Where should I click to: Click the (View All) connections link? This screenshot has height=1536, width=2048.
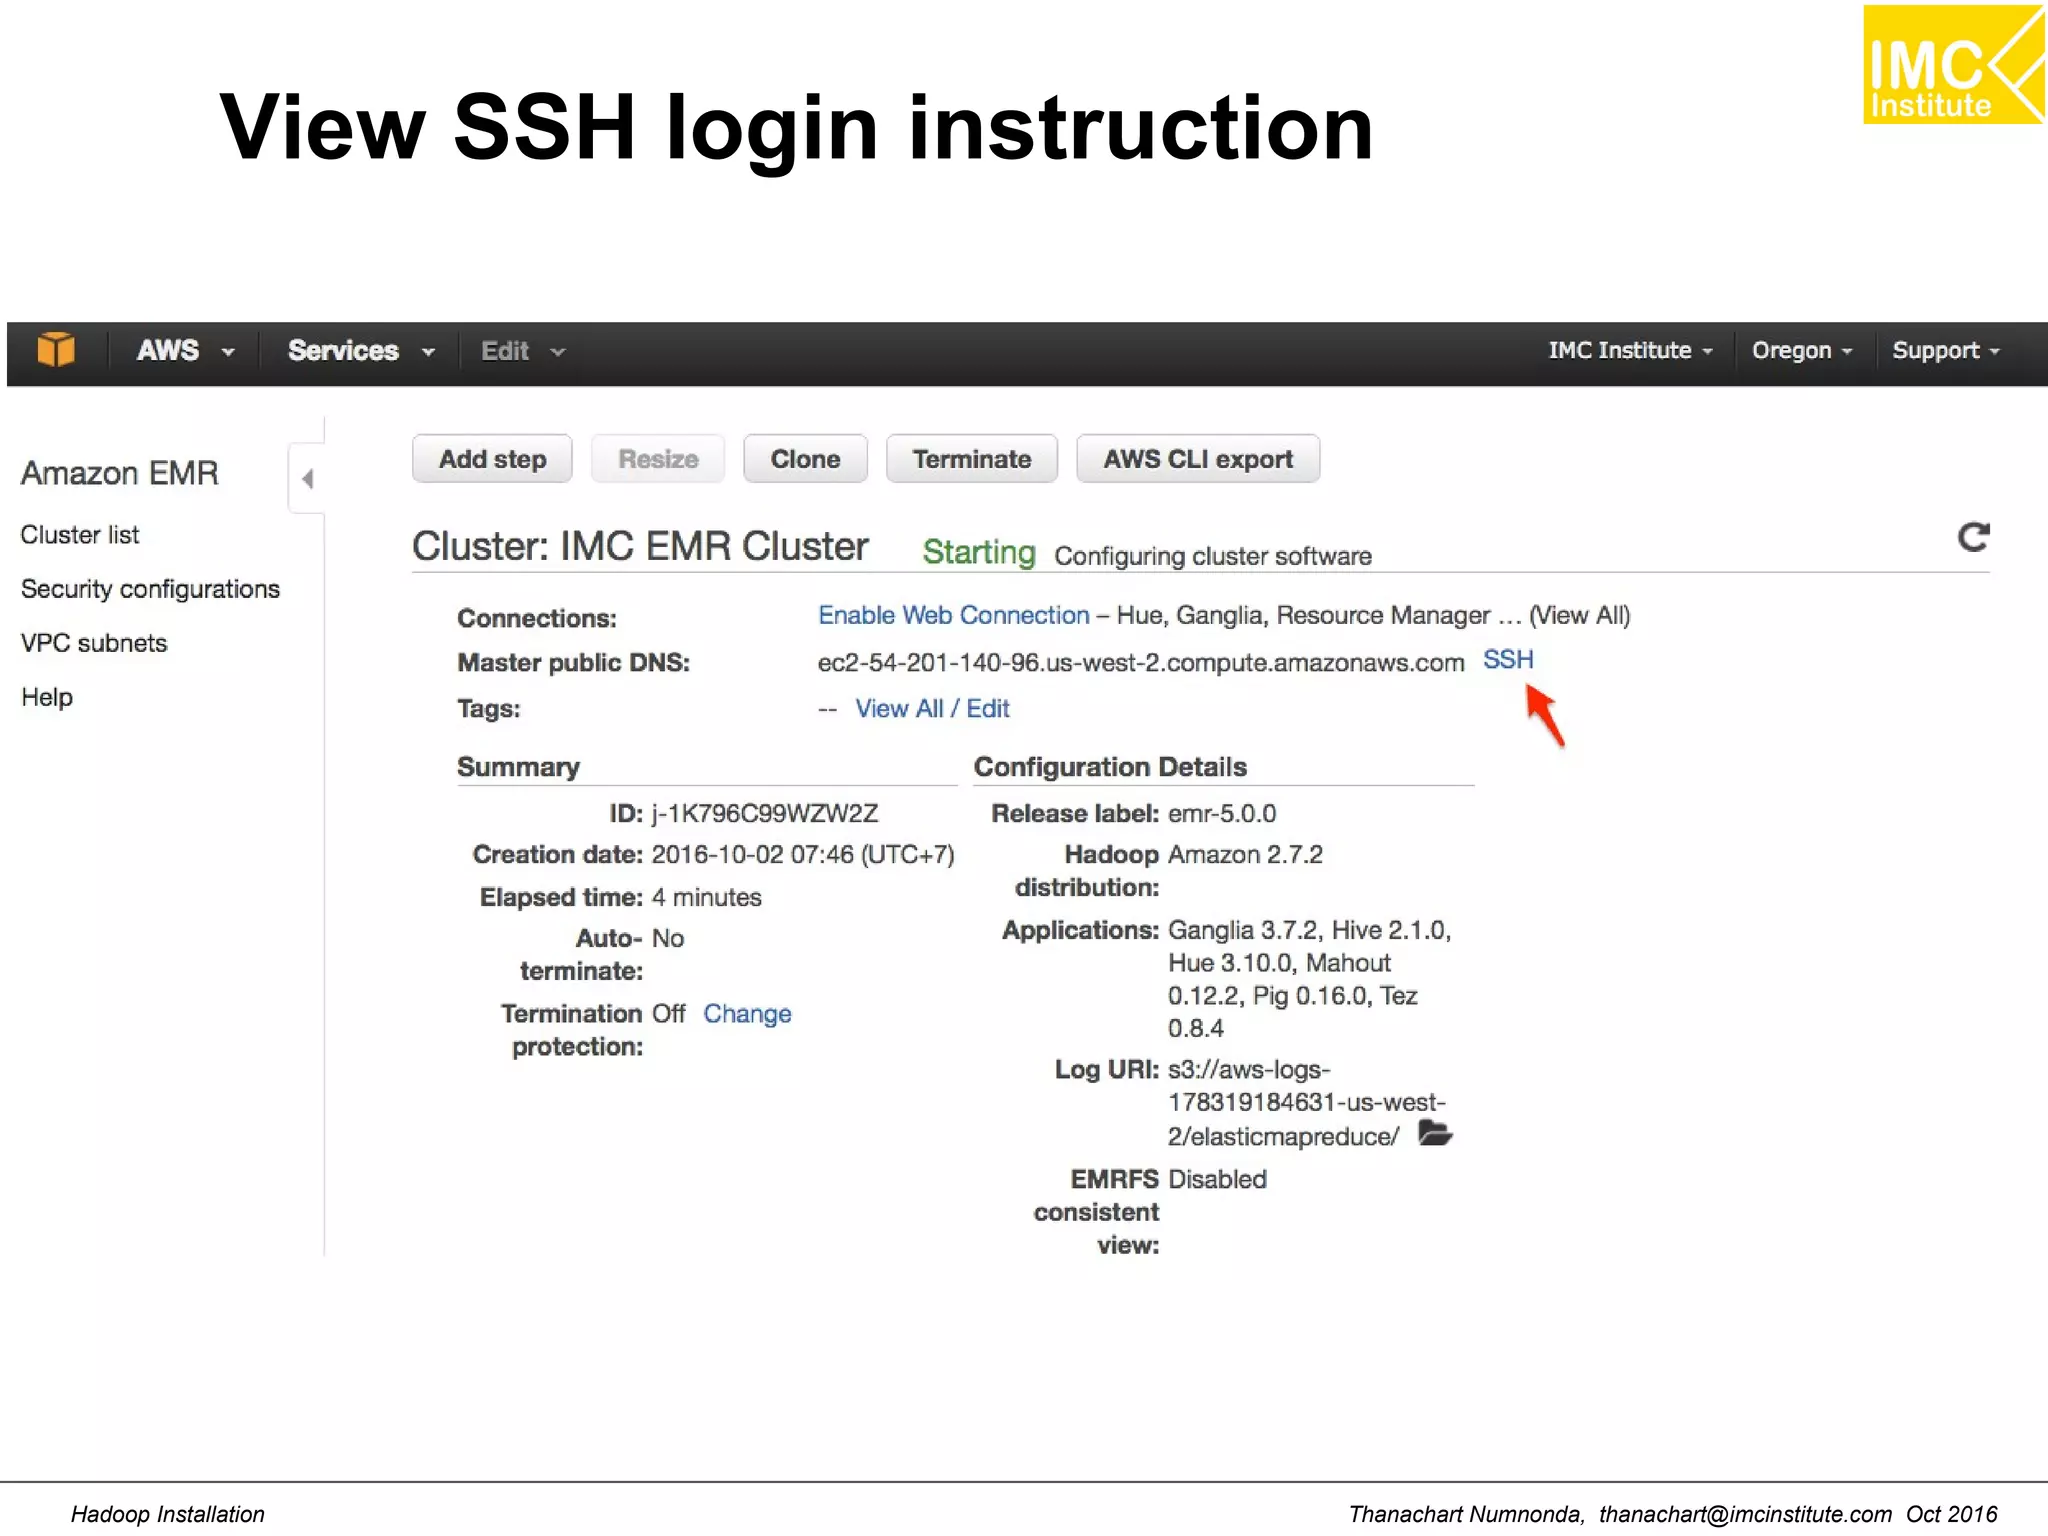1580,615
